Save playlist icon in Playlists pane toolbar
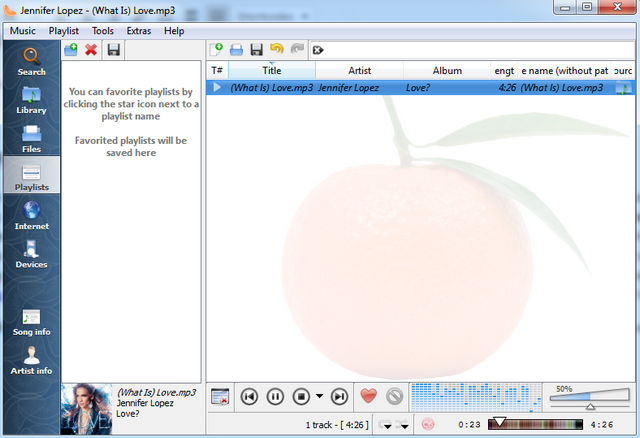 pyautogui.click(x=113, y=50)
